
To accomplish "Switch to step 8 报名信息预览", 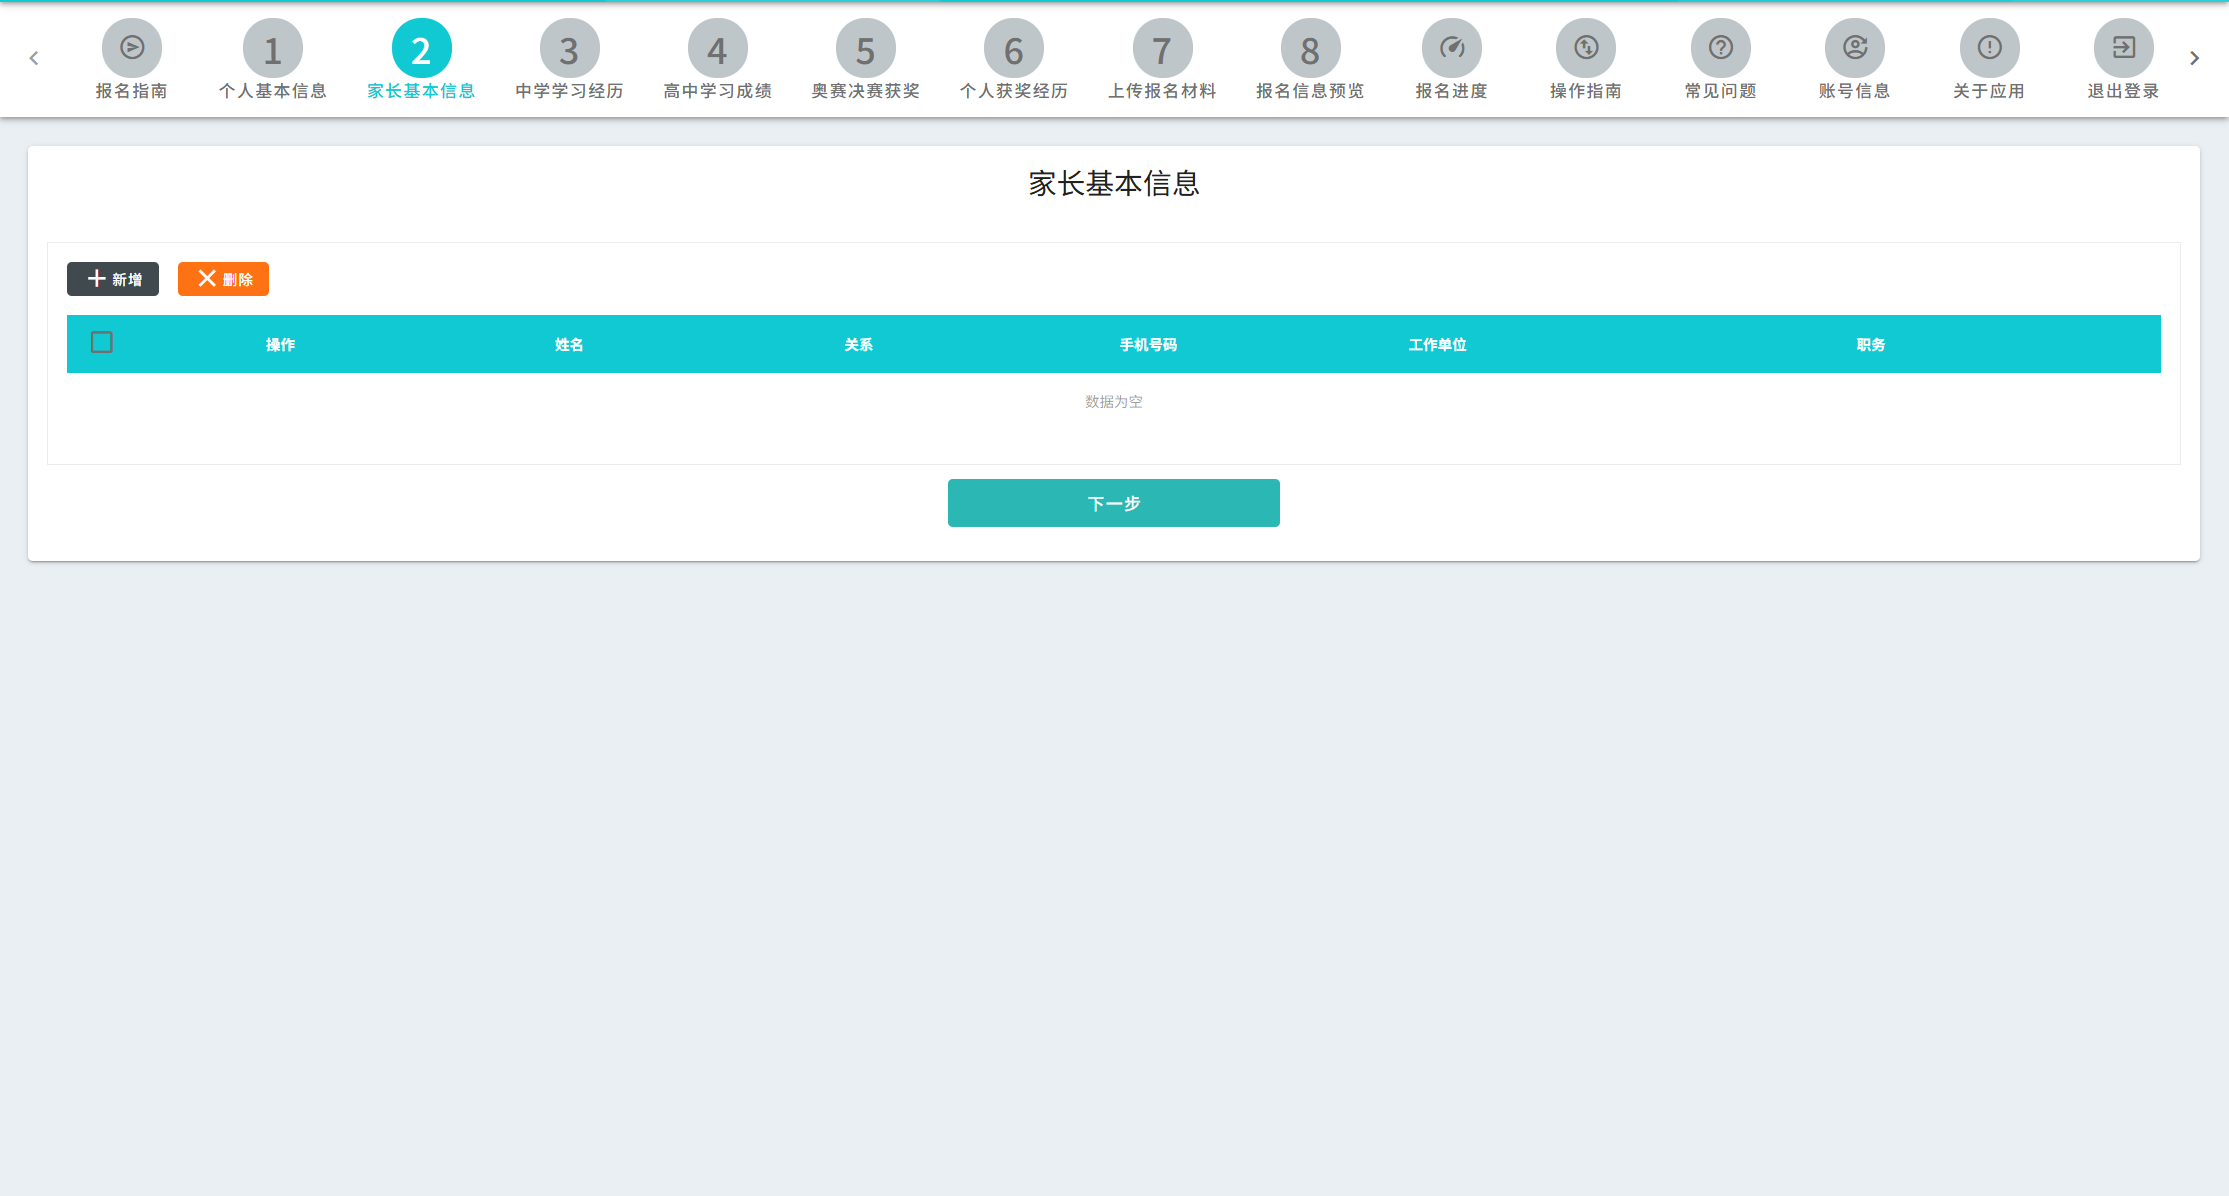I will coord(1310,48).
